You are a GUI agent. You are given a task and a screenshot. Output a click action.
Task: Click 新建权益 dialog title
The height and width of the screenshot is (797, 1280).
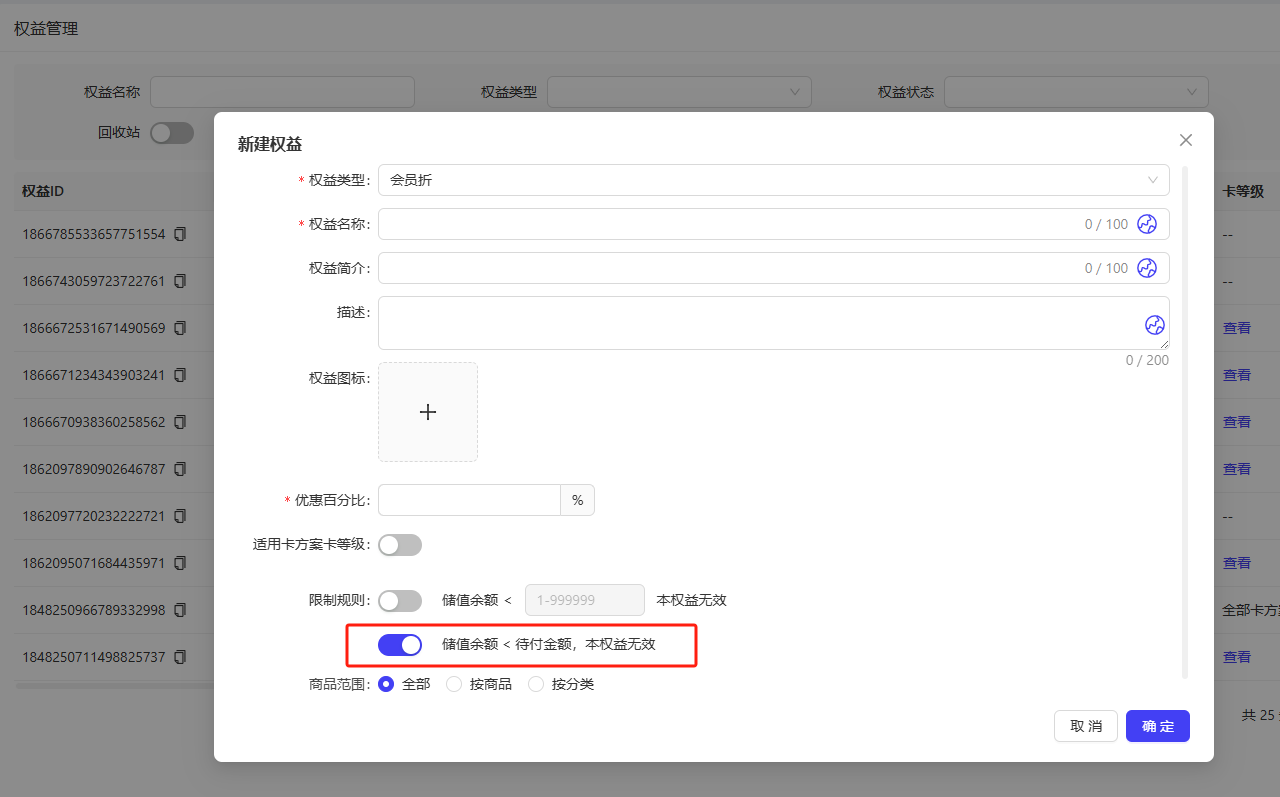(270, 144)
